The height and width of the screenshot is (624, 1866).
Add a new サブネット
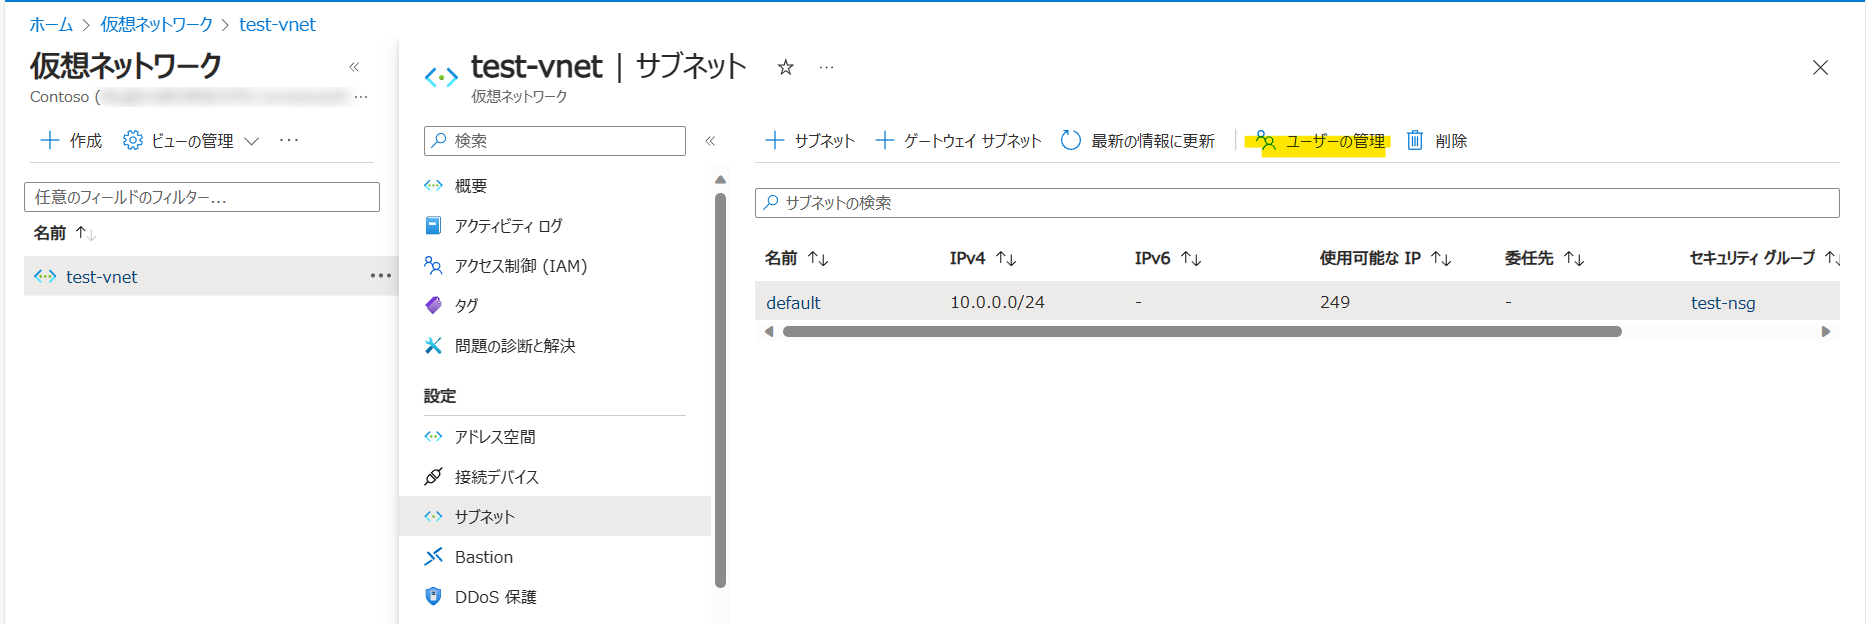click(x=810, y=141)
